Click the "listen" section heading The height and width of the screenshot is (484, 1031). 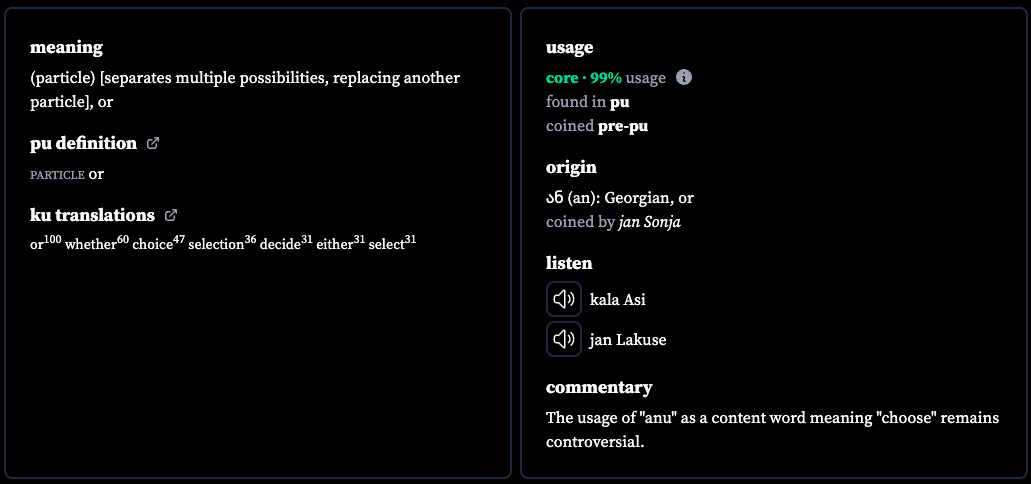569,263
